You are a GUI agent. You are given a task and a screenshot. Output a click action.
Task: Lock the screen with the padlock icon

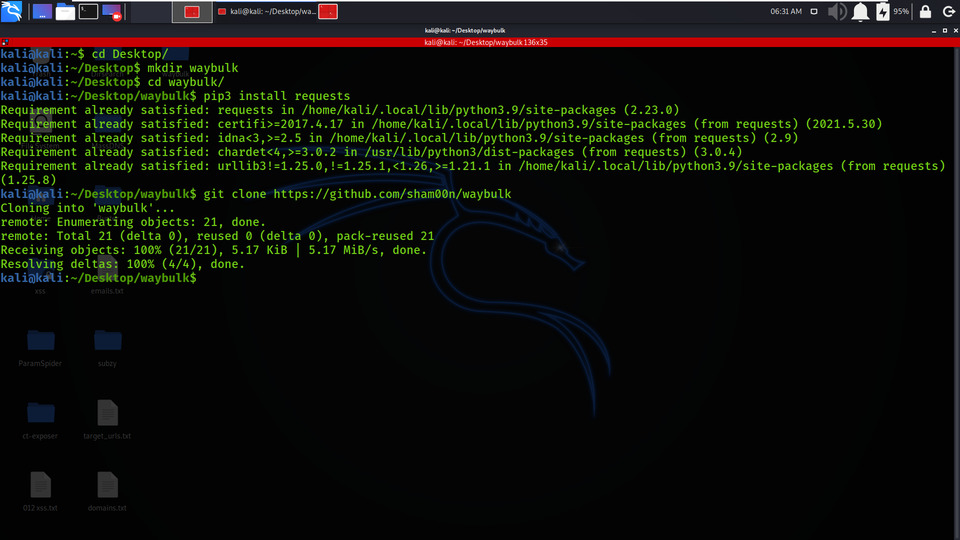925,12
